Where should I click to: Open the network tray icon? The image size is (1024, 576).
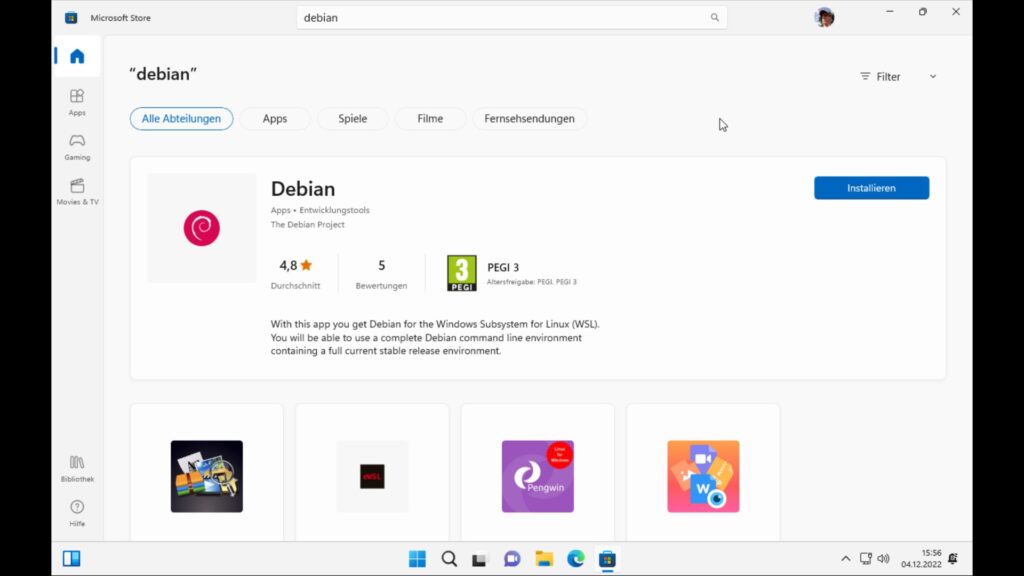pos(866,559)
